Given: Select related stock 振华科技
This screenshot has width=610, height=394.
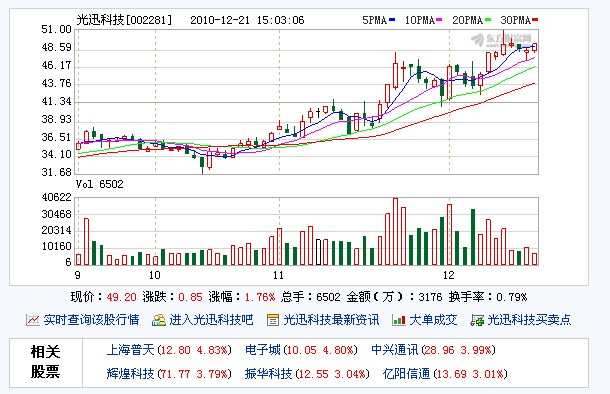Looking at the screenshot, I should coord(268,374).
